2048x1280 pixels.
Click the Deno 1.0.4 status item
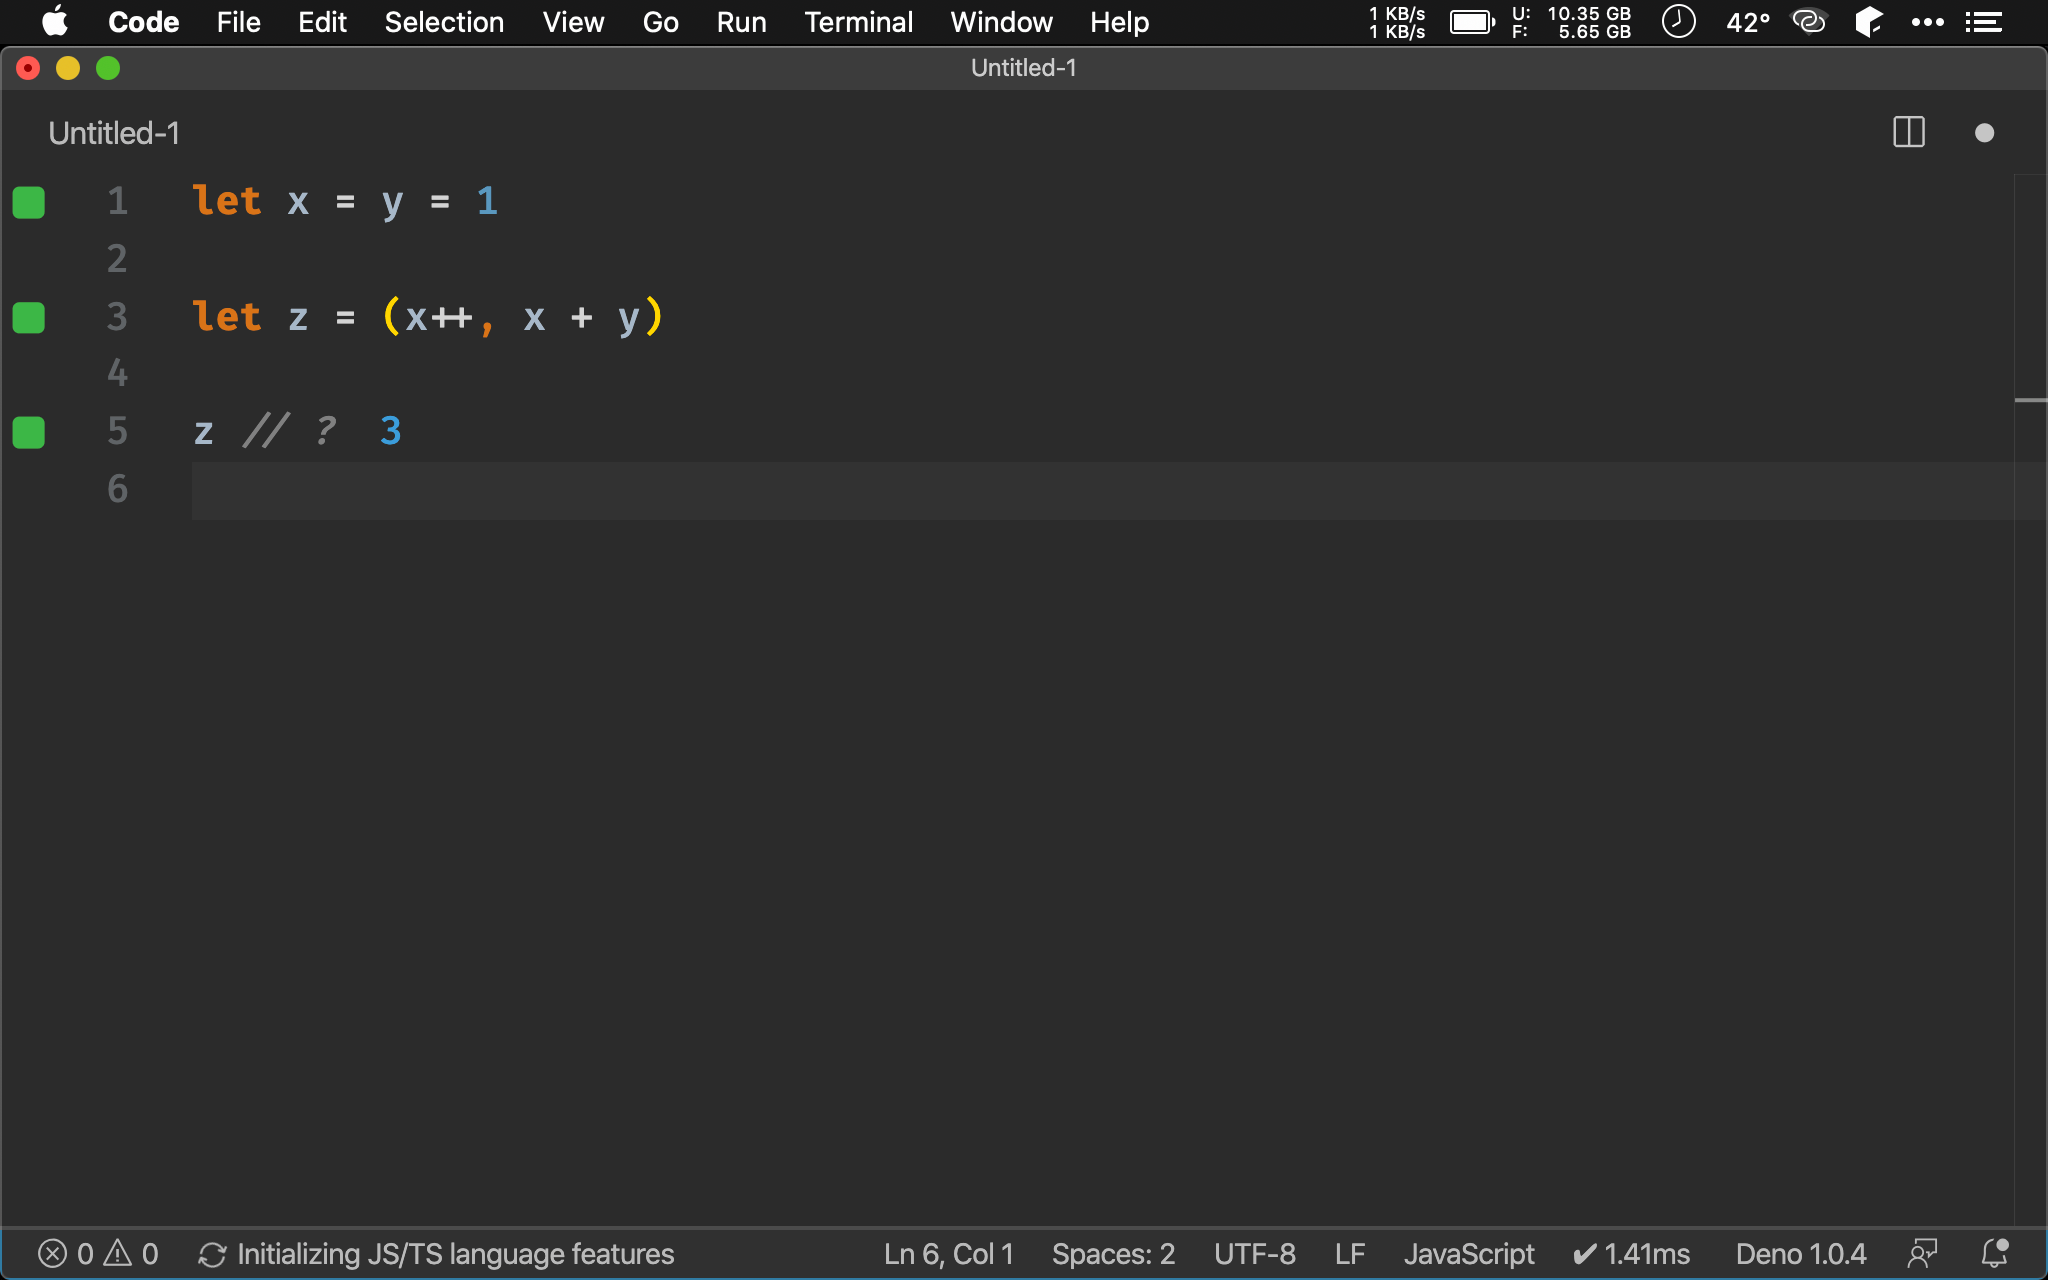point(1800,1253)
